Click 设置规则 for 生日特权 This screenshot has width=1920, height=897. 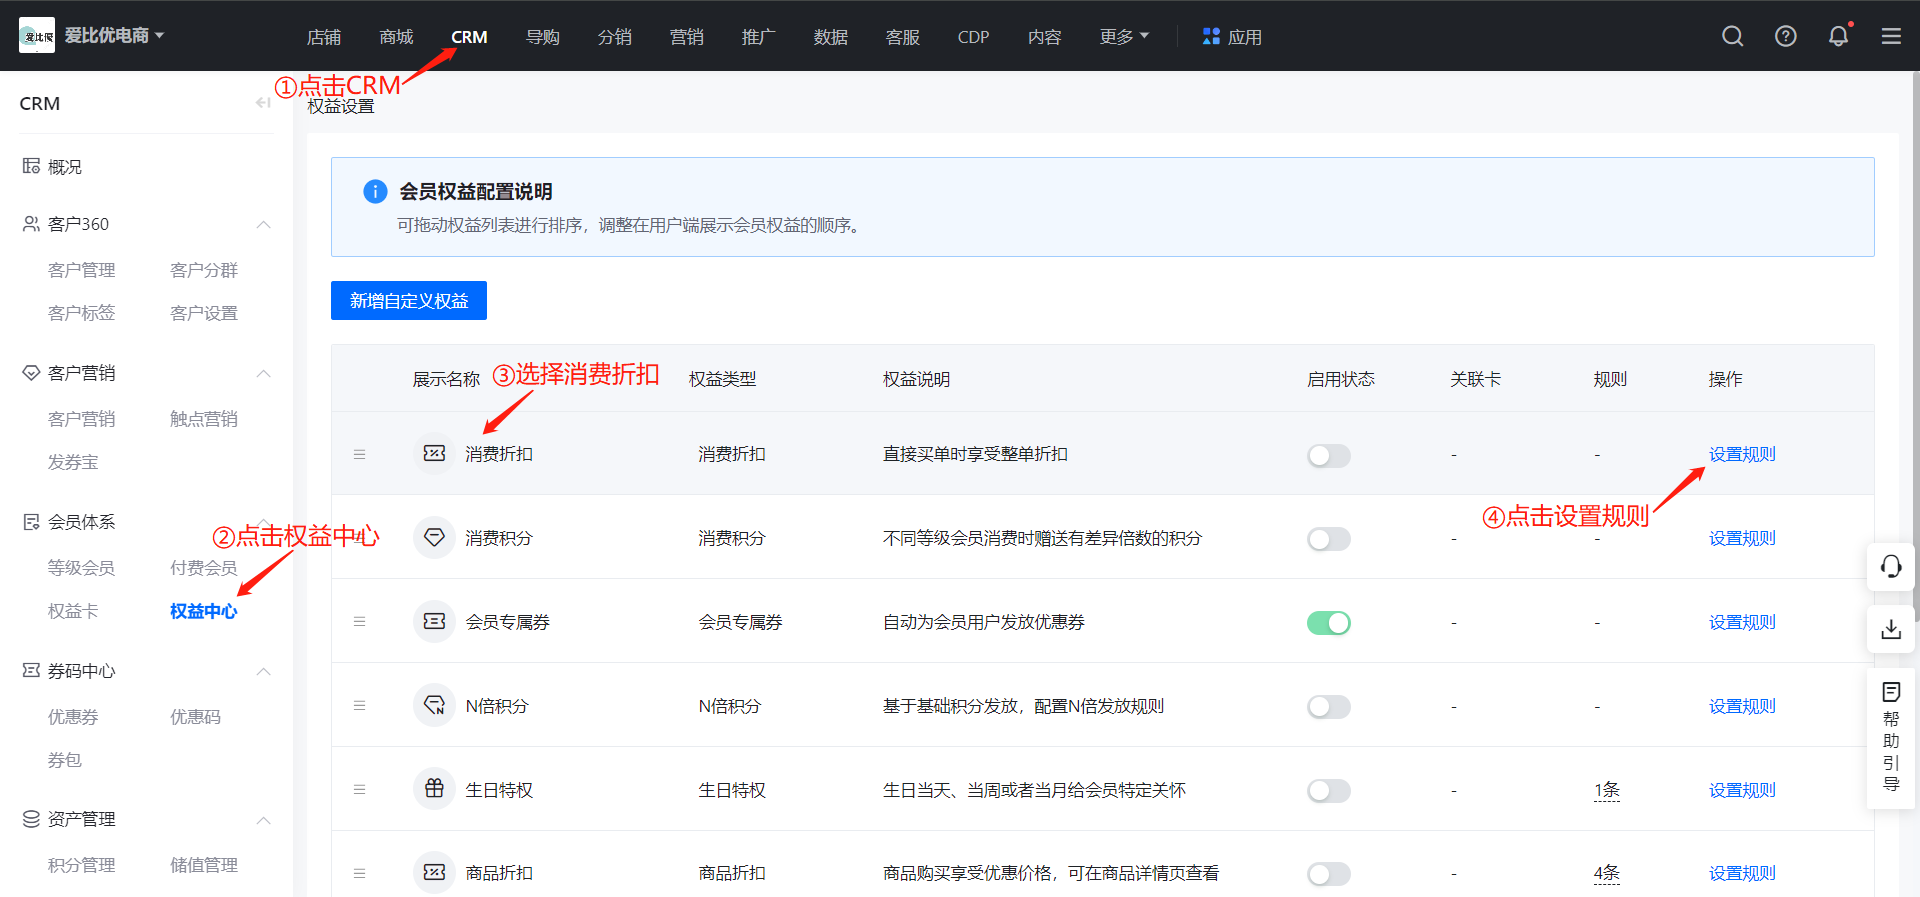click(1742, 790)
